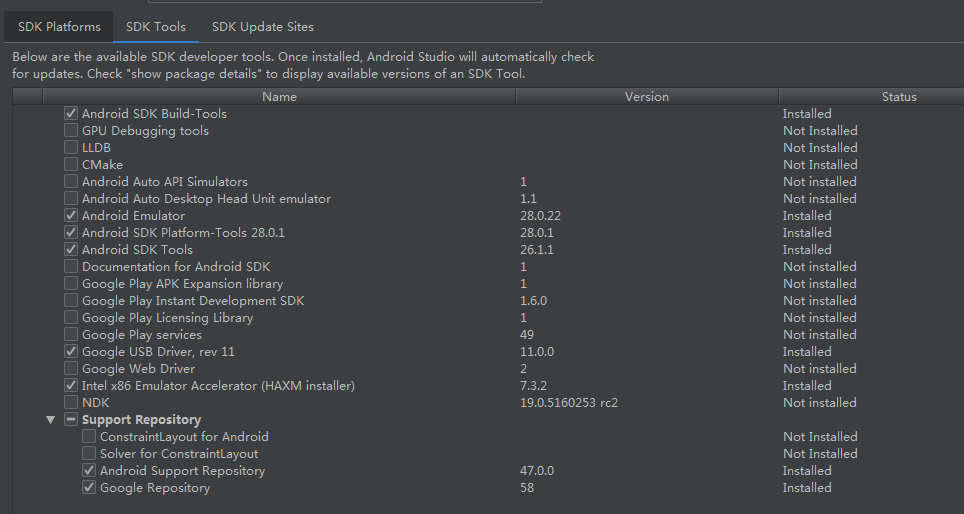Select the SDK Tools tab
This screenshot has height=514, width=964.
[x=156, y=26]
